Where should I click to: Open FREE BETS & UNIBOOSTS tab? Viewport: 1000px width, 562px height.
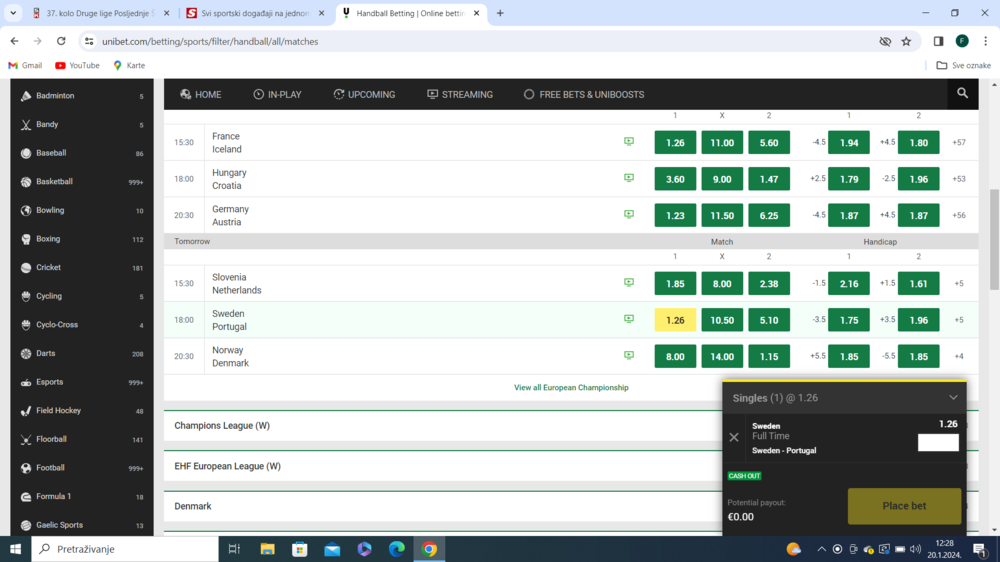coord(583,94)
